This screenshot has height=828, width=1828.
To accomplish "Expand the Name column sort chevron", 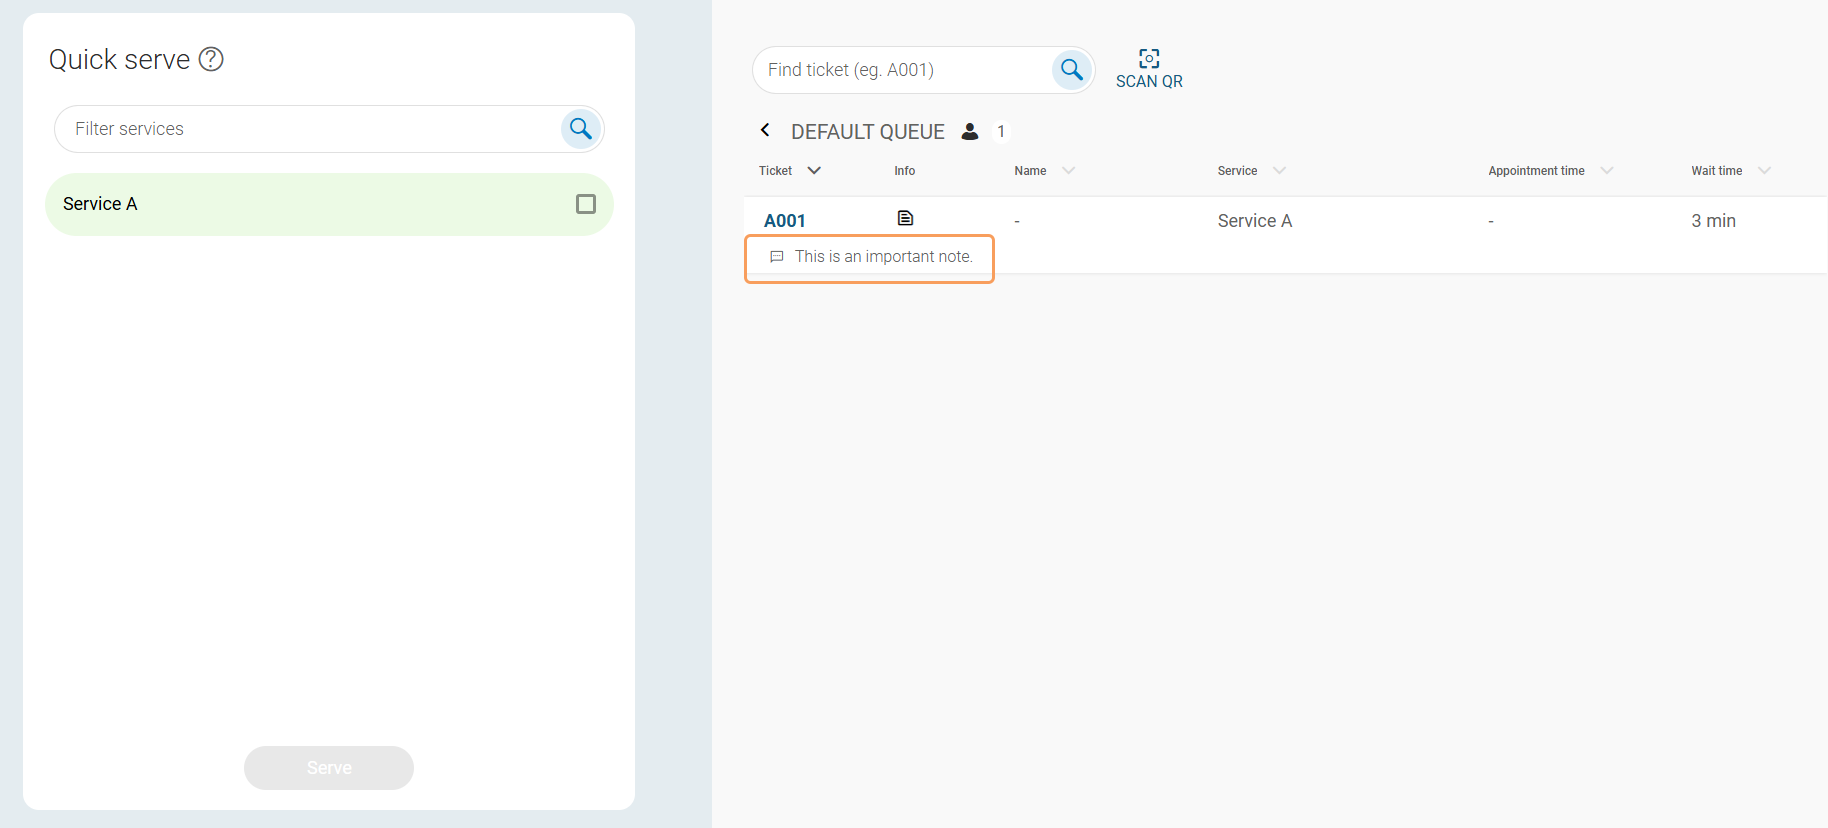I will tap(1068, 171).
